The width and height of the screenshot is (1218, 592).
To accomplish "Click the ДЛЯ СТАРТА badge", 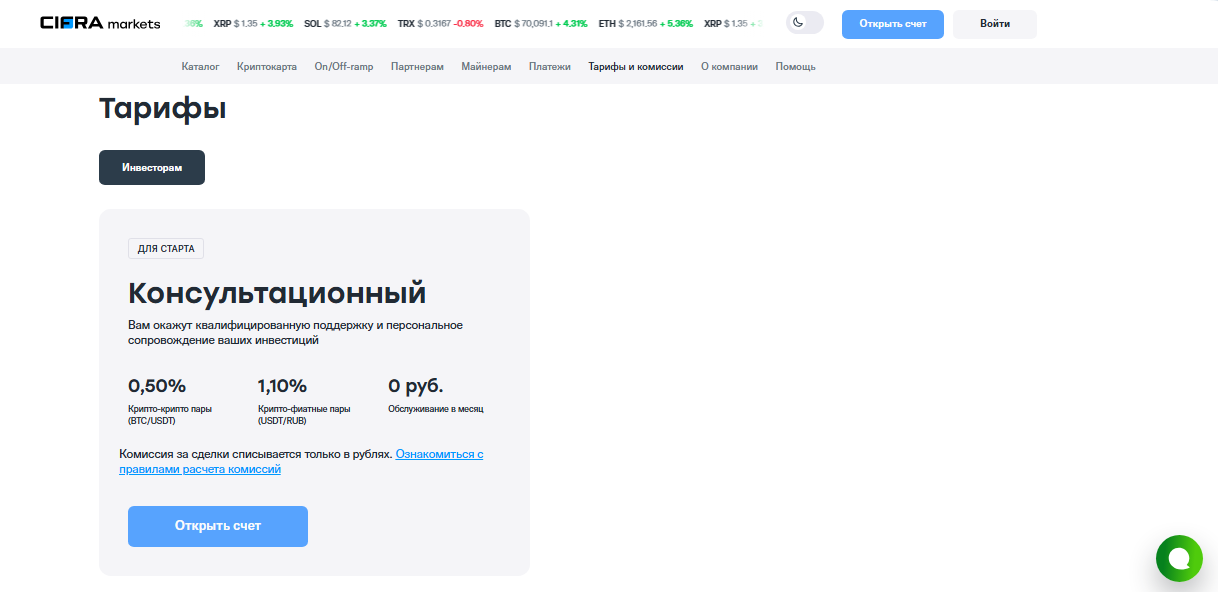I will (x=165, y=248).
